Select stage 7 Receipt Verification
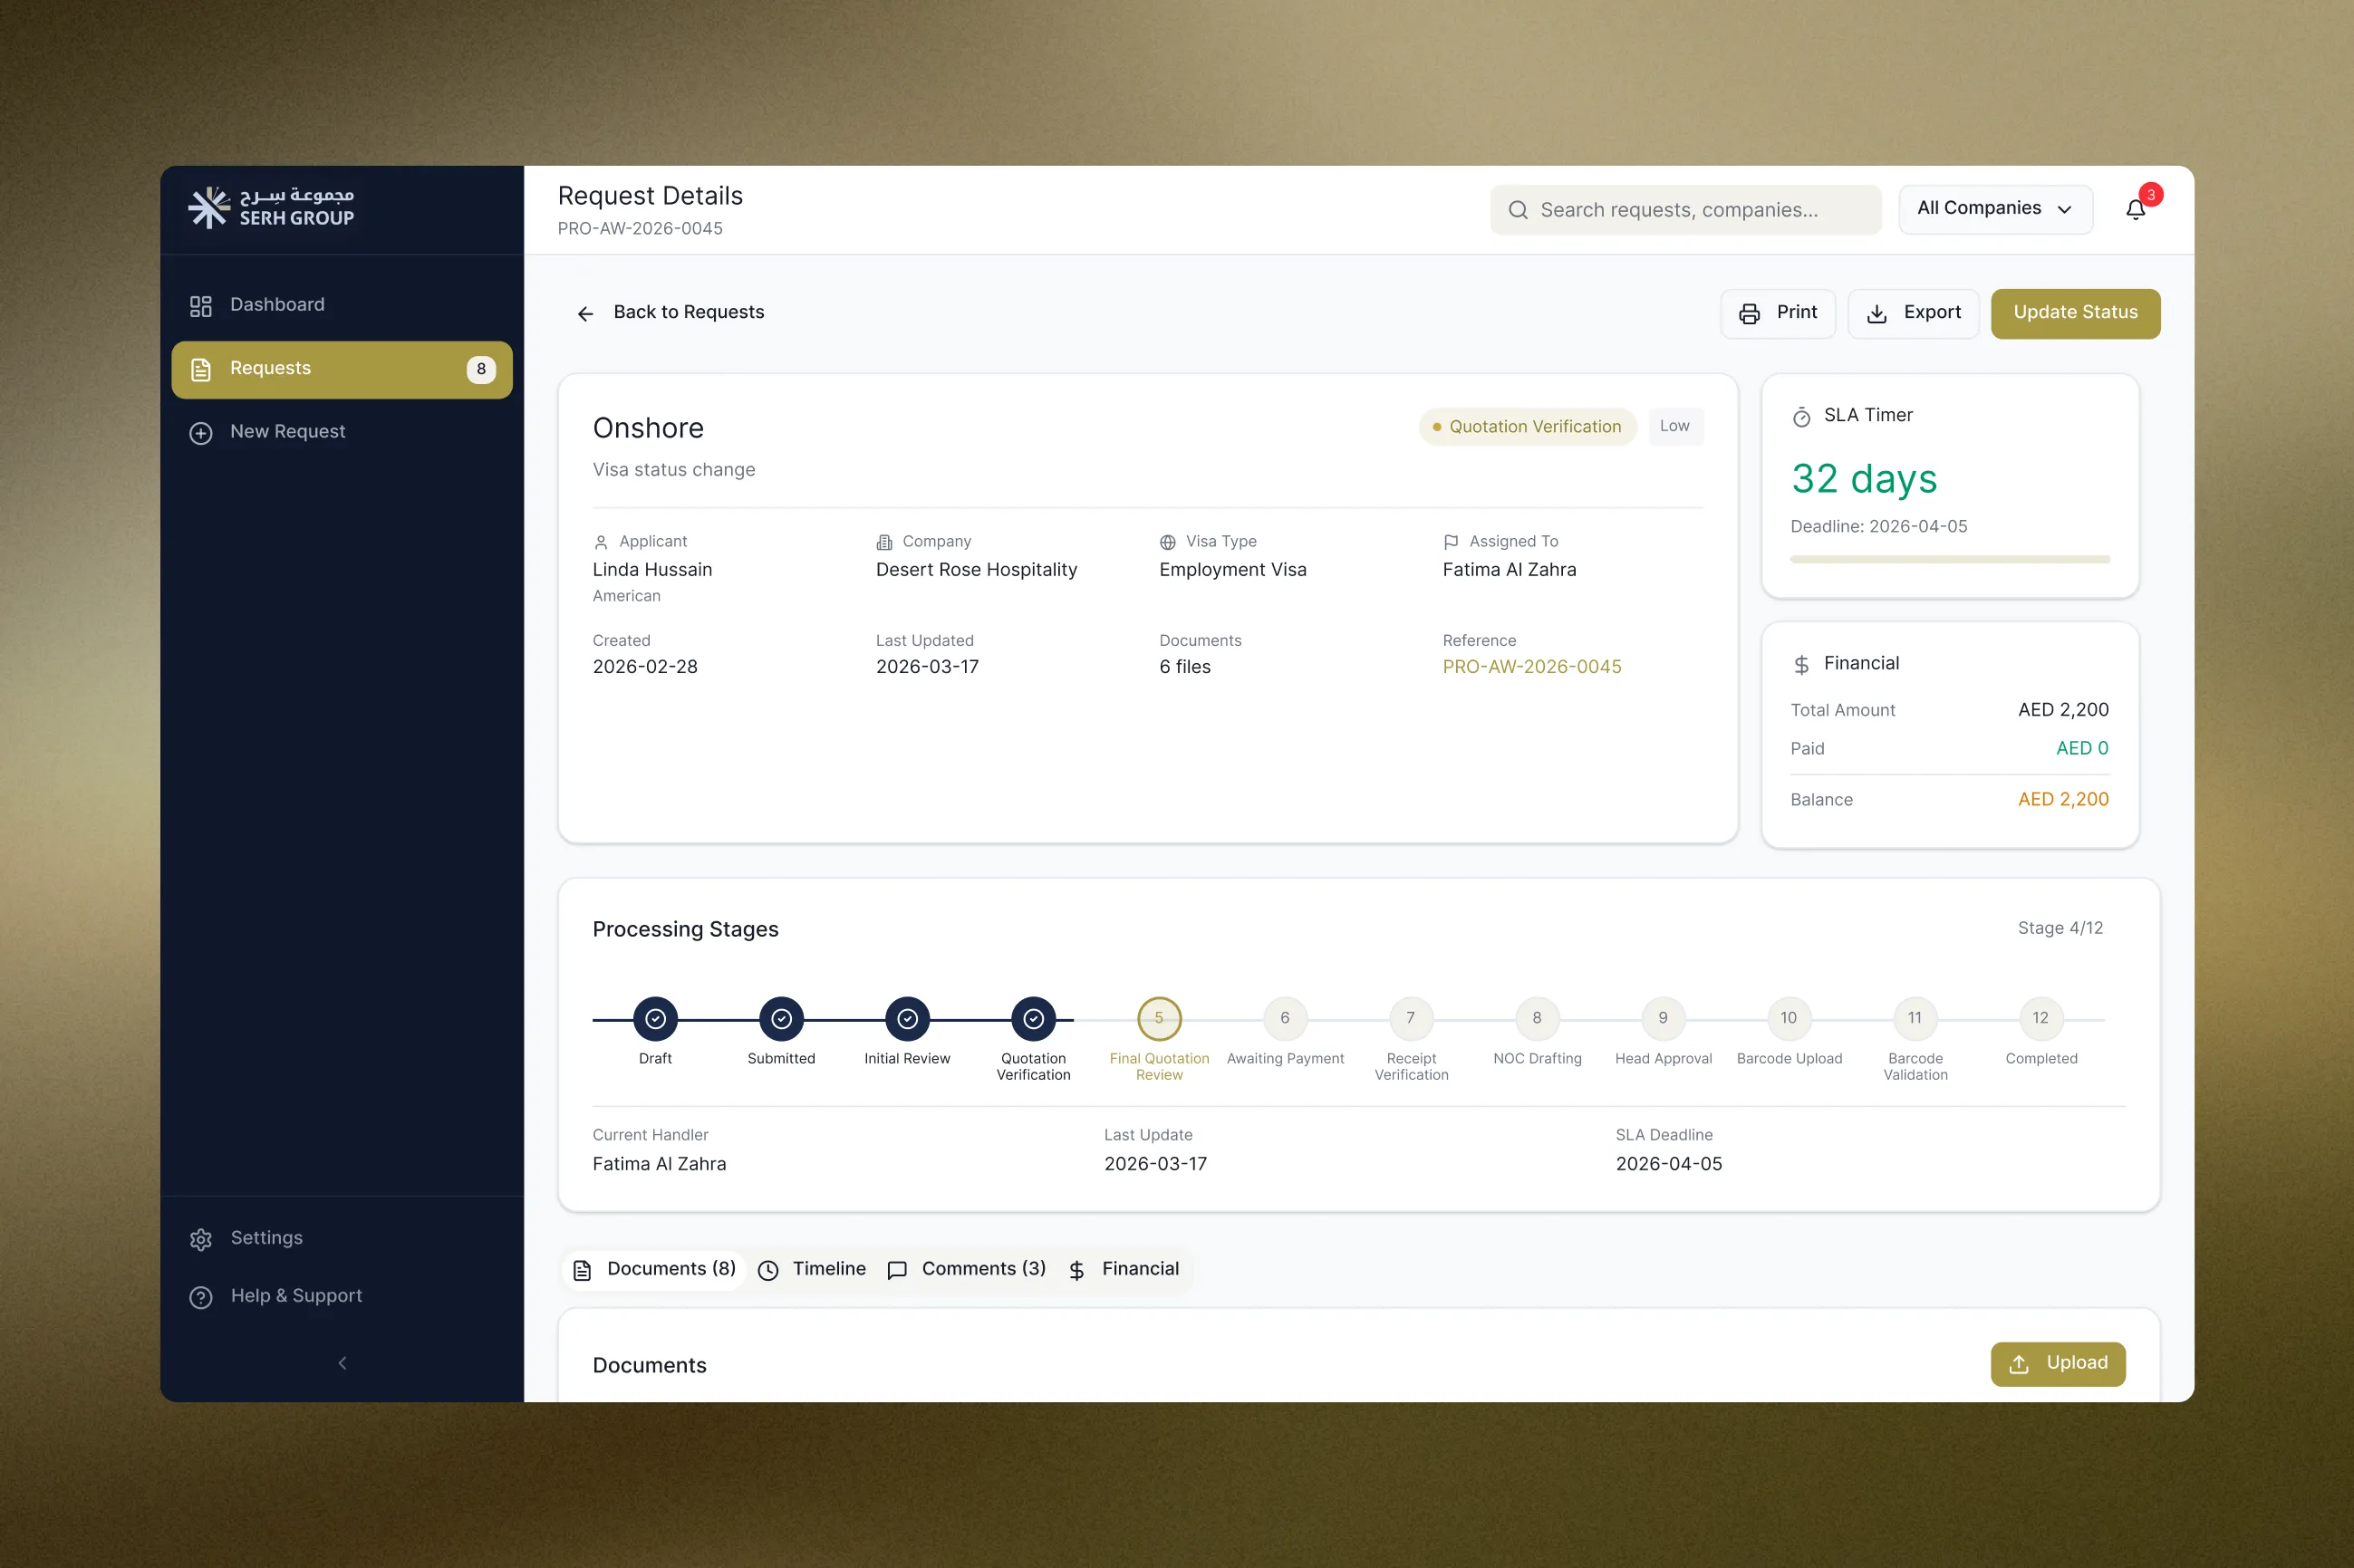 (x=1411, y=1019)
